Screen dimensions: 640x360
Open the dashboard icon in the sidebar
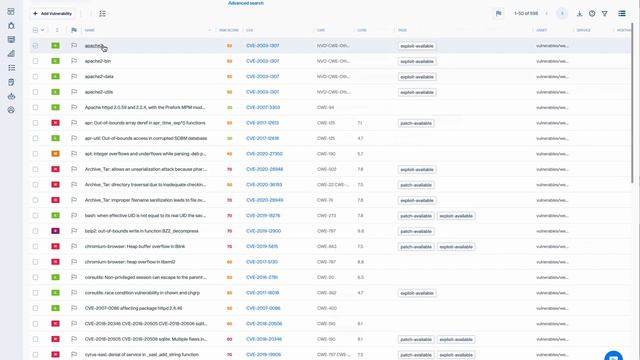coord(11,11)
